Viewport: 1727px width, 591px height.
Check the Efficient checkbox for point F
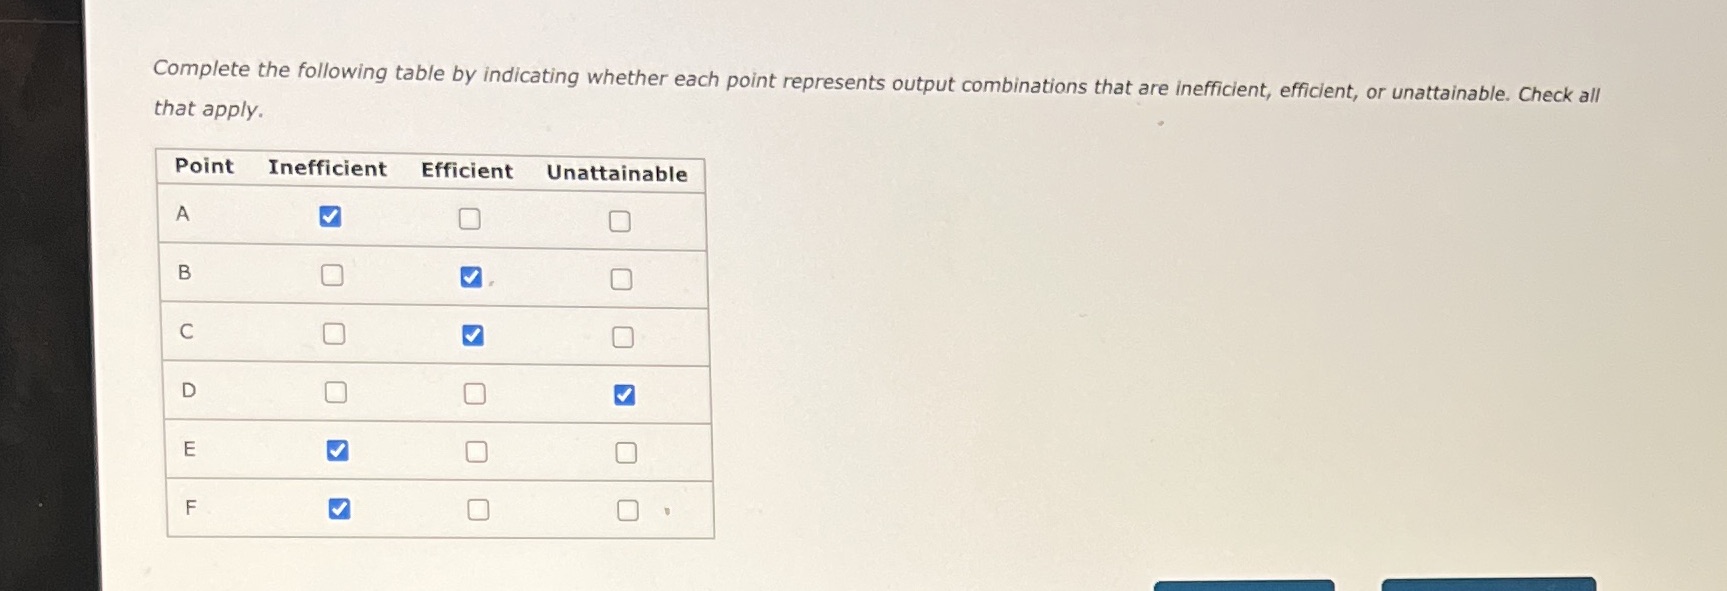(478, 510)
